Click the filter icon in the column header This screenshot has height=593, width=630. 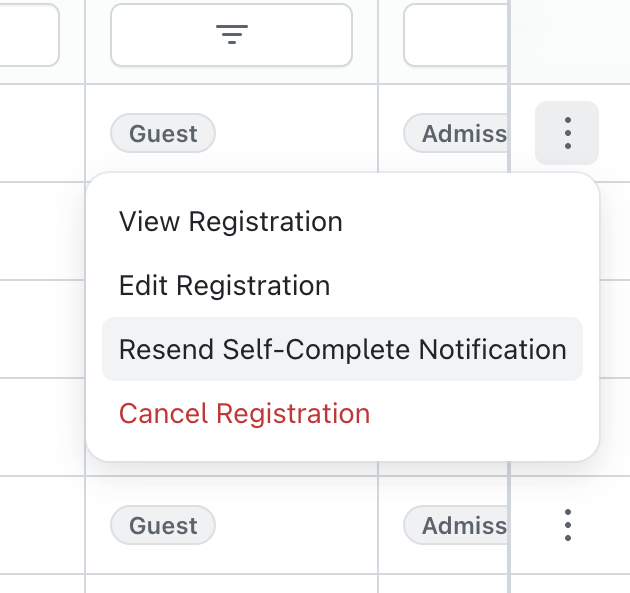pyautogui.click(x=231, y=36)
